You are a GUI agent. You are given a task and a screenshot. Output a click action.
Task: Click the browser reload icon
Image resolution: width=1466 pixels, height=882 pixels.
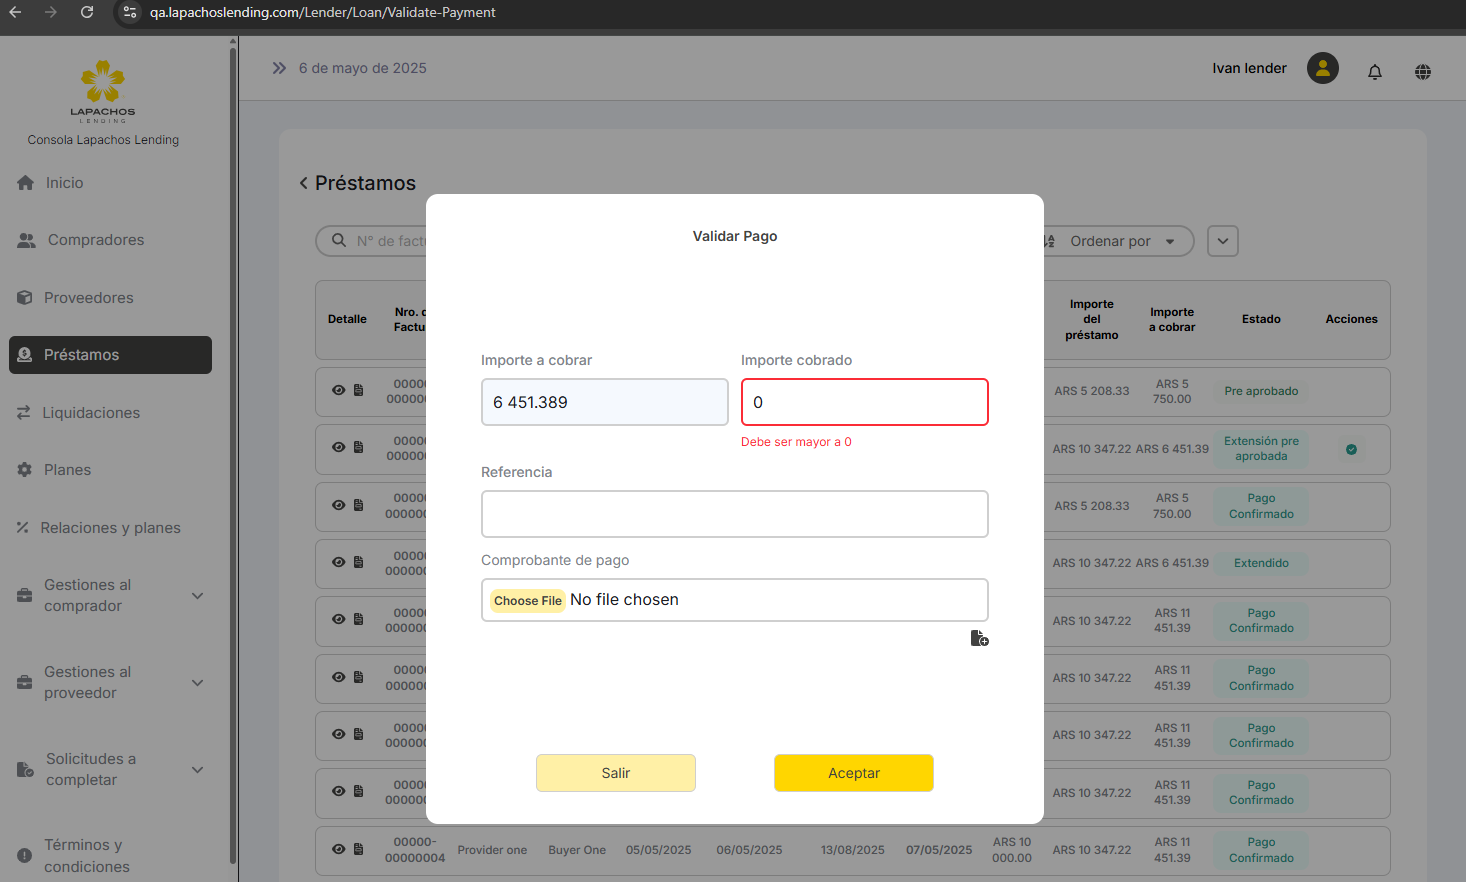(87, 12)
